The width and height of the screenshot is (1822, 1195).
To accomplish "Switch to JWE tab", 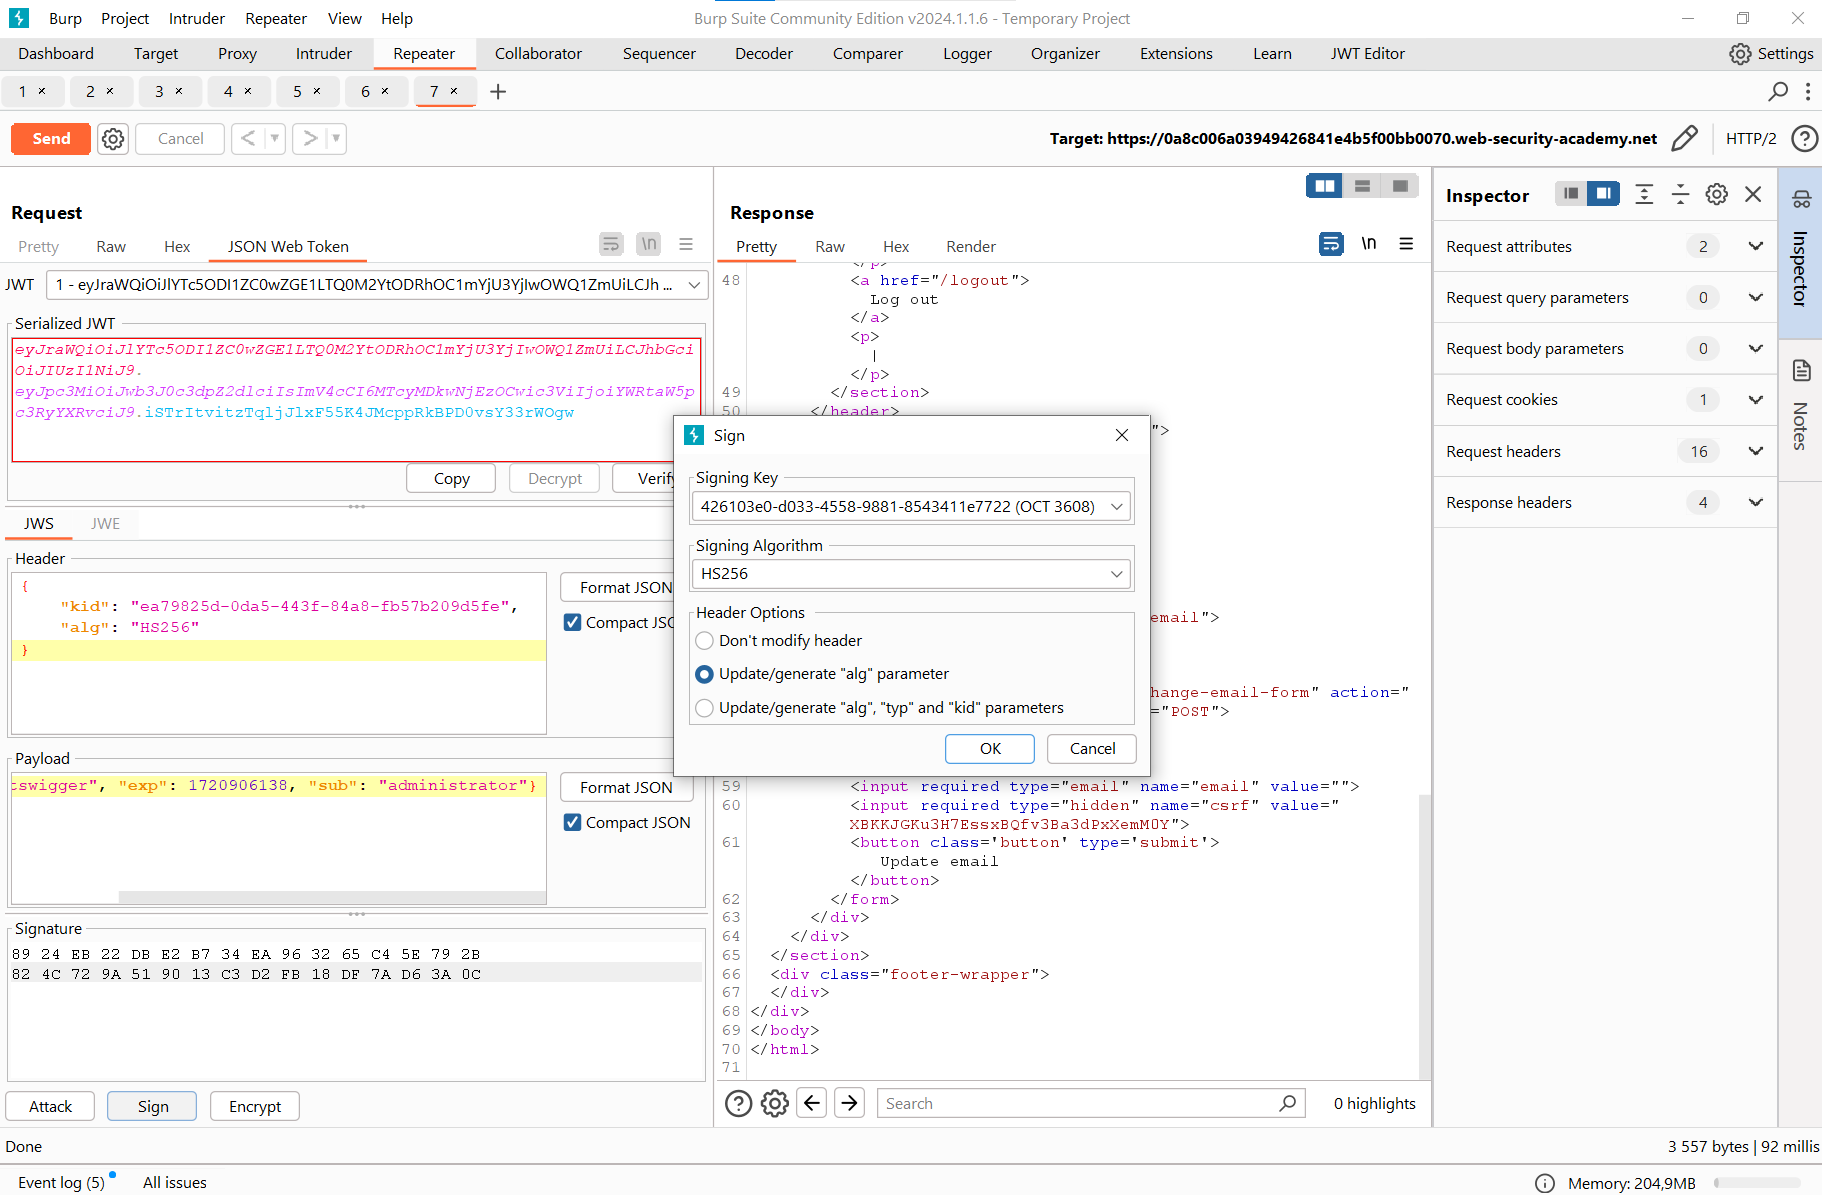I will click(105, 524).
